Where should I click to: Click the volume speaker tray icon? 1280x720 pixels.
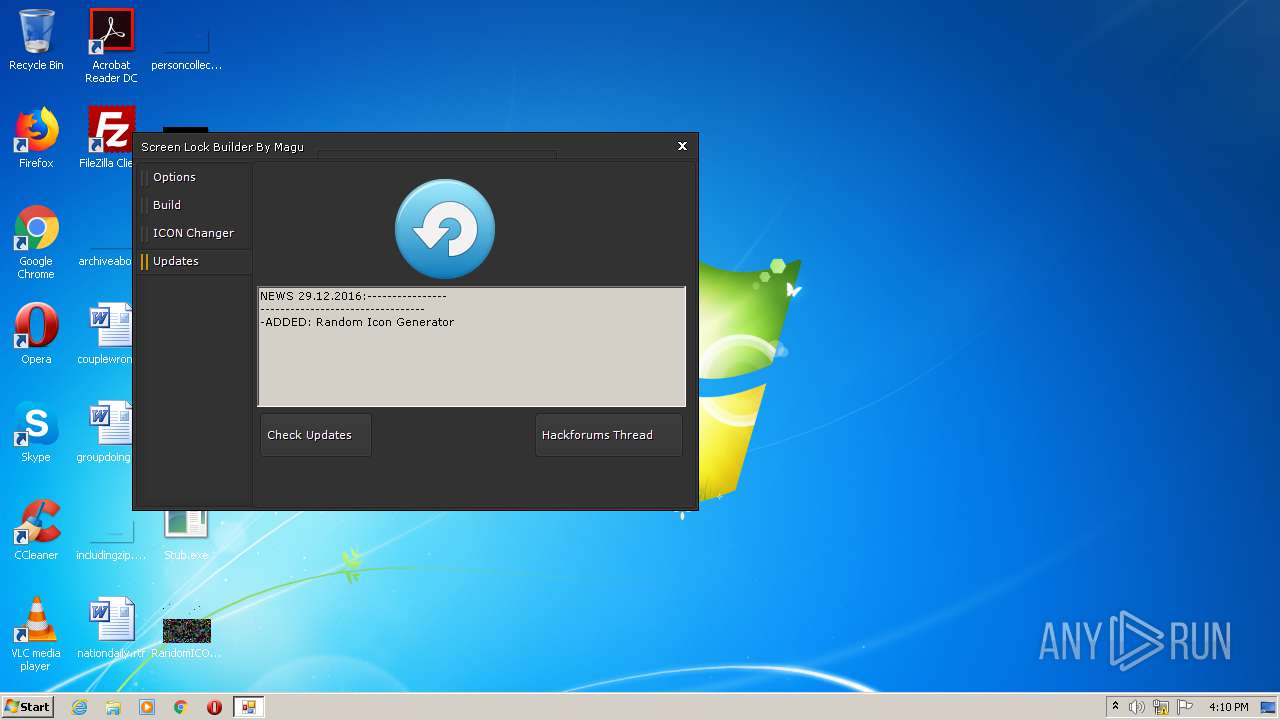coord(1137,707)
